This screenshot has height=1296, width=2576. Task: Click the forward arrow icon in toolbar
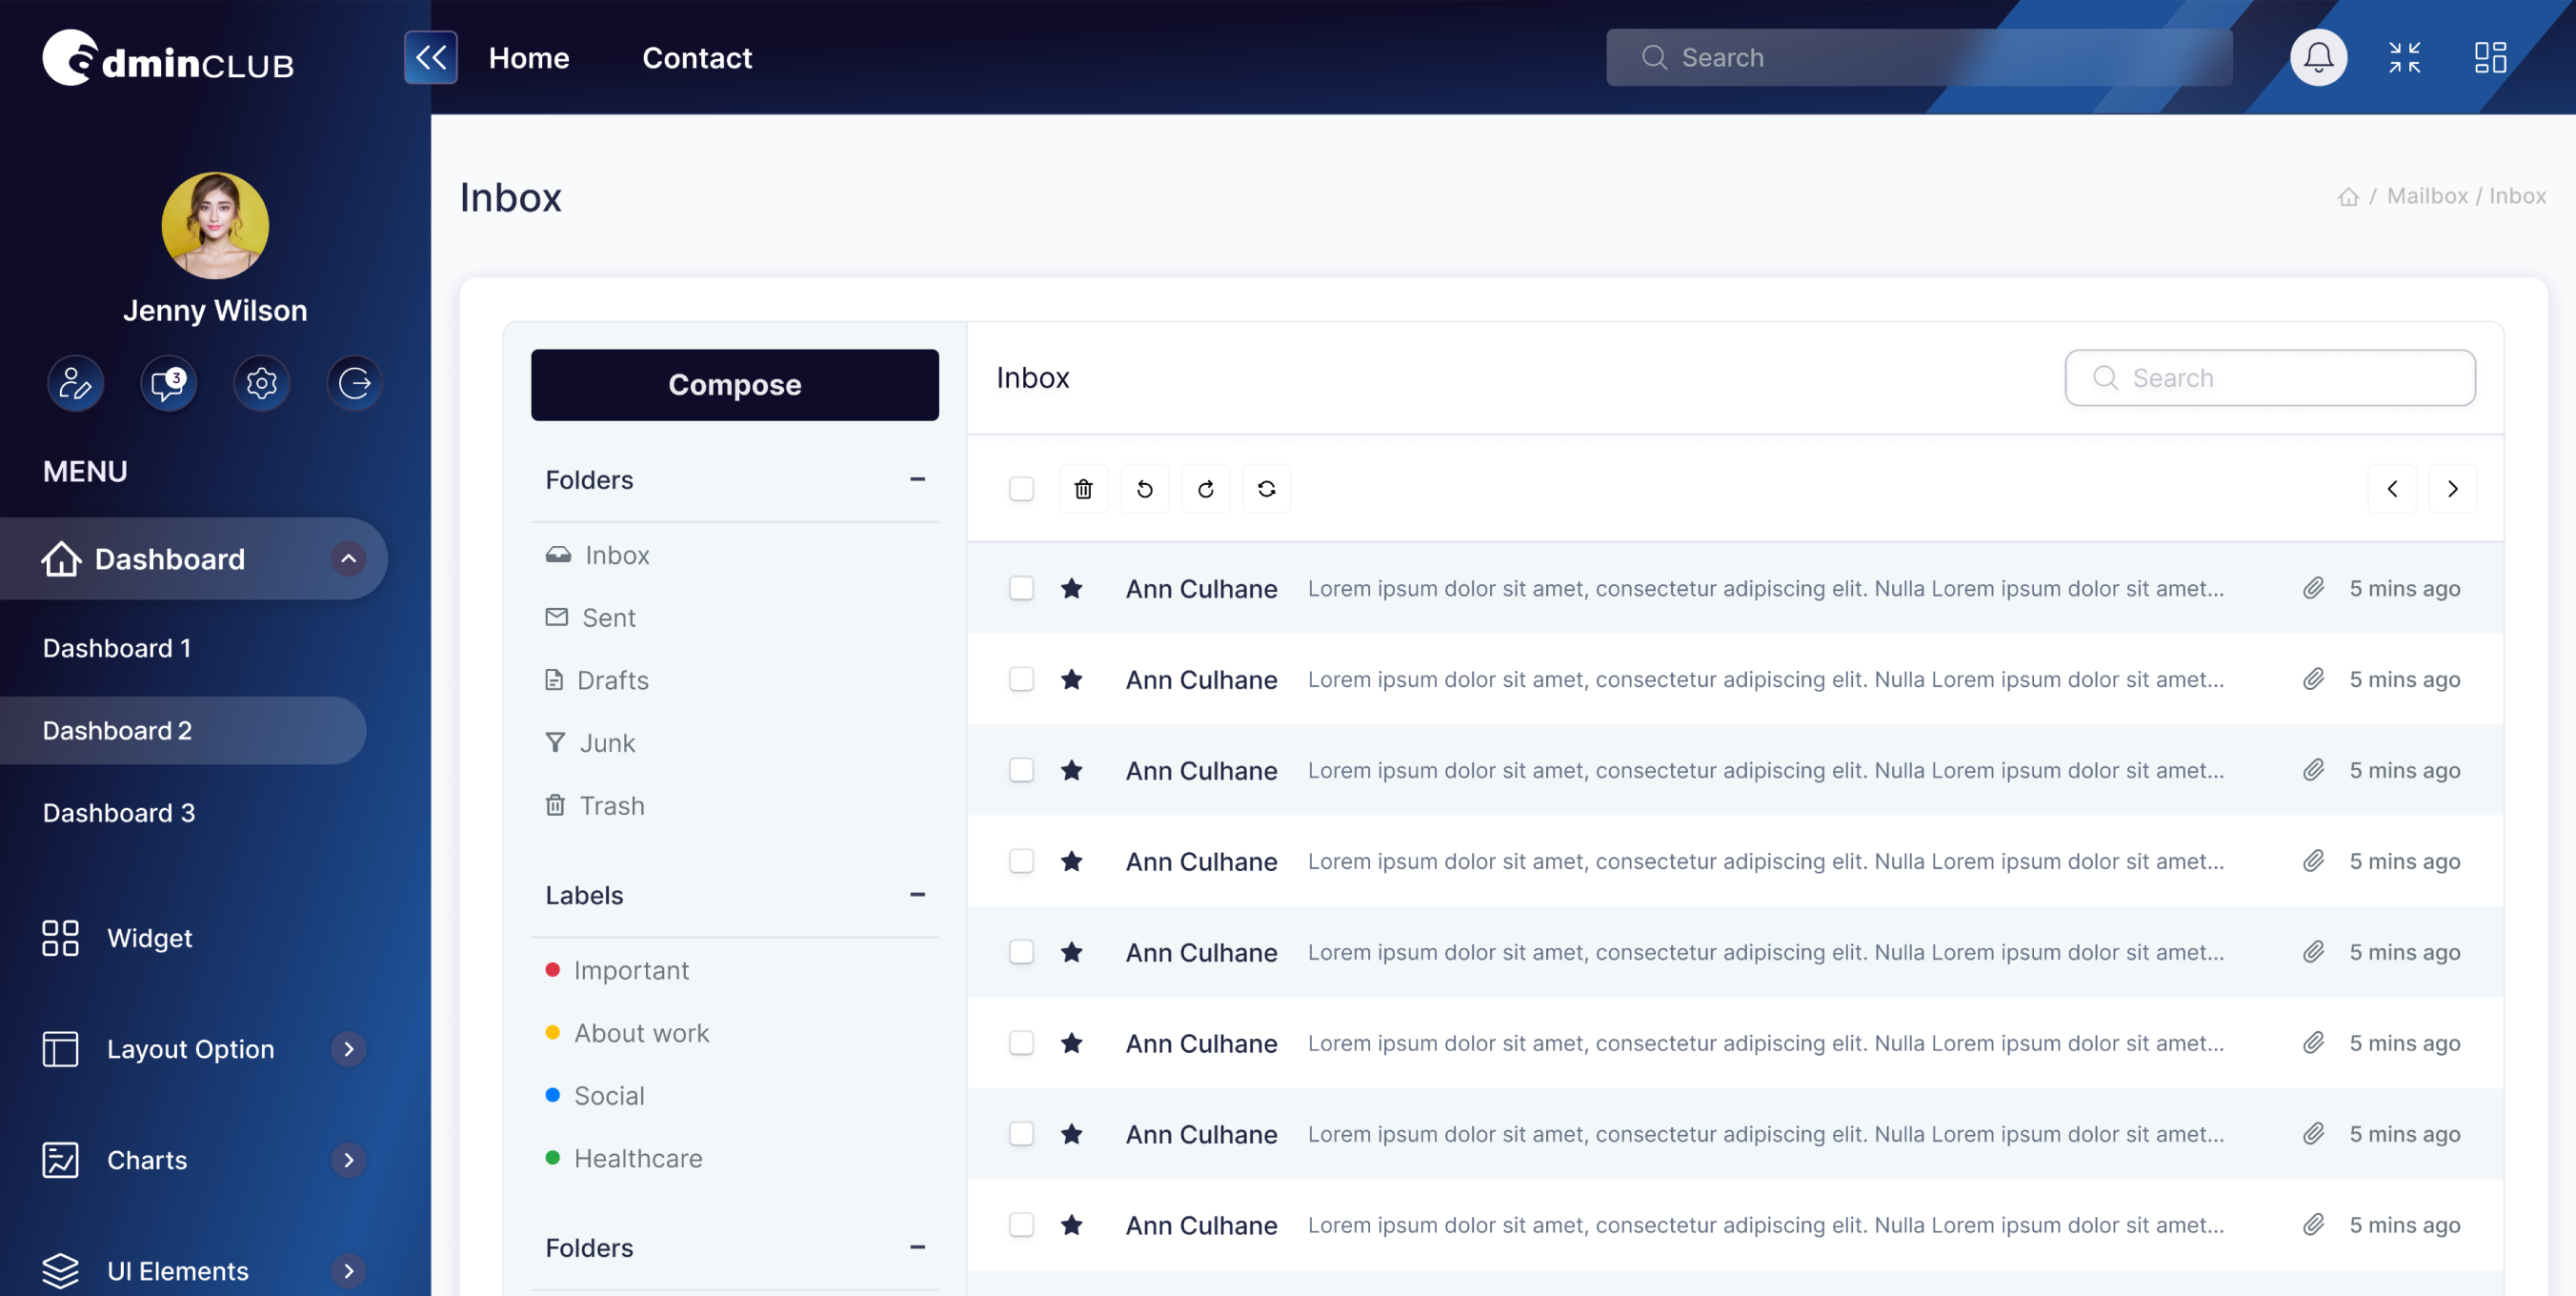tap(1206, 486)
